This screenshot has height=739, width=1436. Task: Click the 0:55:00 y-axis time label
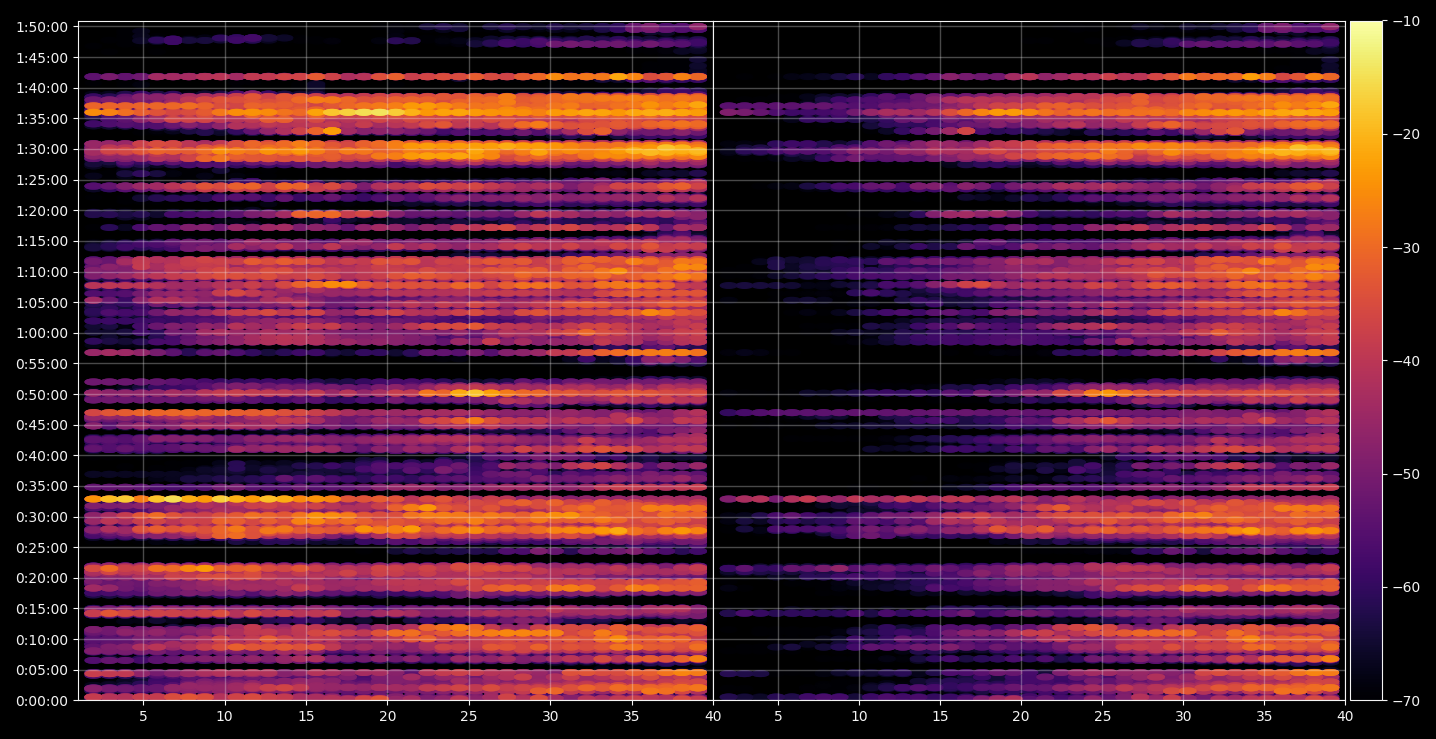tap(42, 364)
